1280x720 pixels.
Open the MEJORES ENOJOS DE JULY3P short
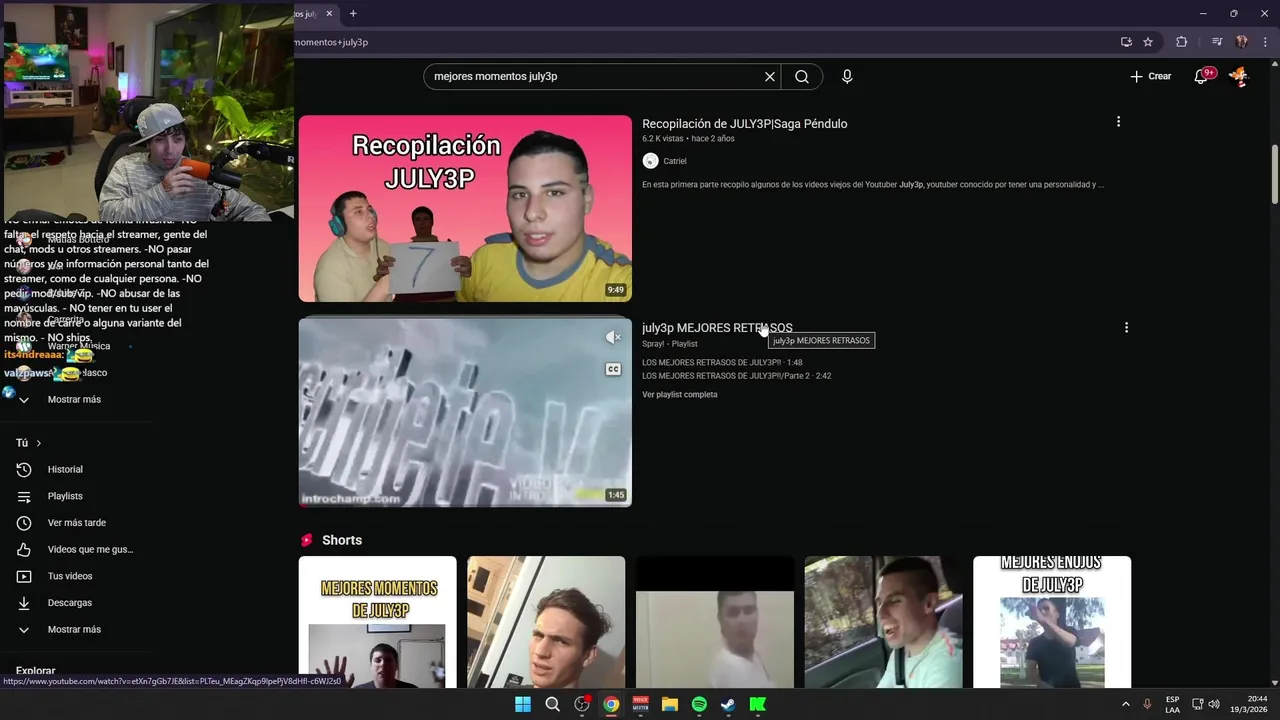pos(1052,622)
